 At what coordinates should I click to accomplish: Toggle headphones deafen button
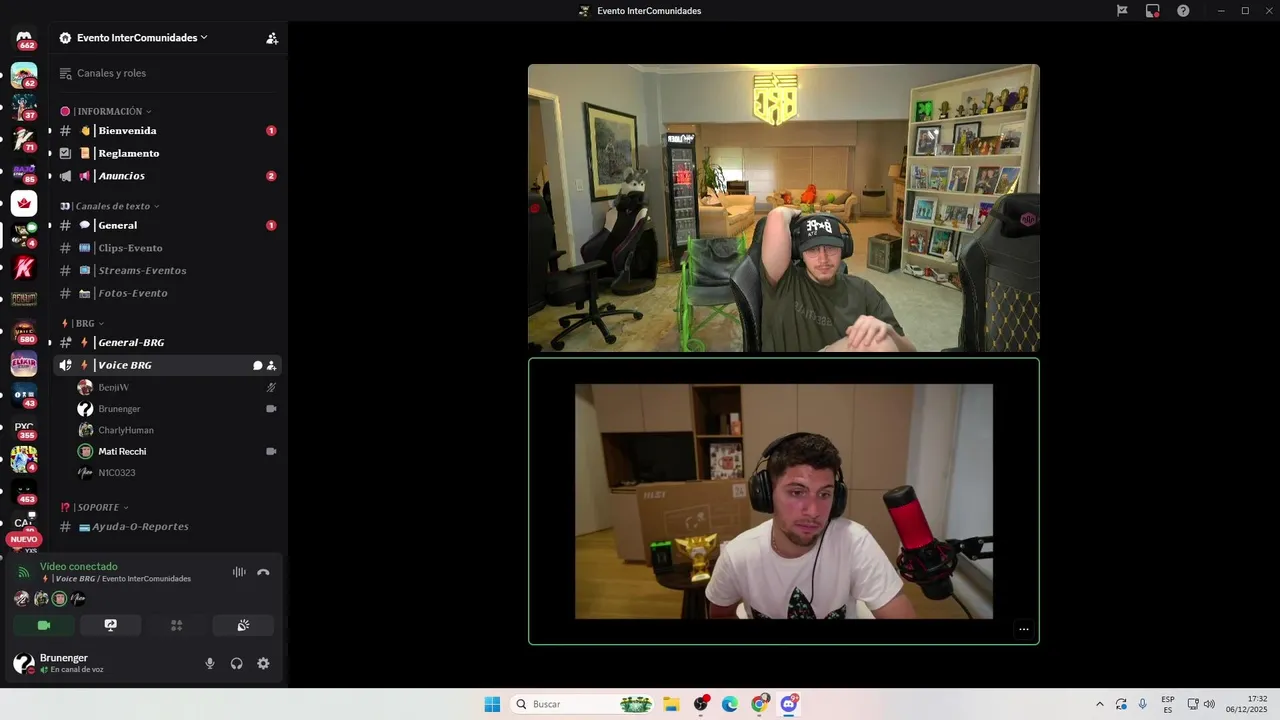(237, 663)
